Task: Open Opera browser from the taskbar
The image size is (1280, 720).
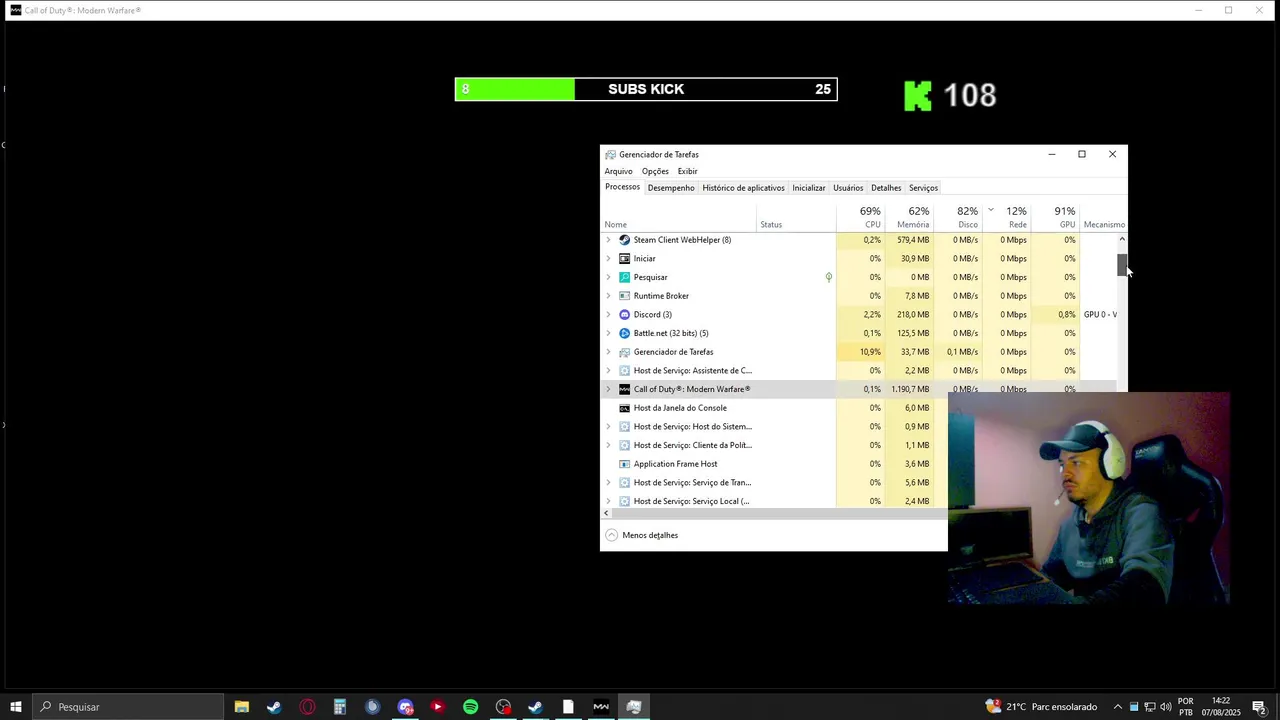Action: tap(307, 707)
